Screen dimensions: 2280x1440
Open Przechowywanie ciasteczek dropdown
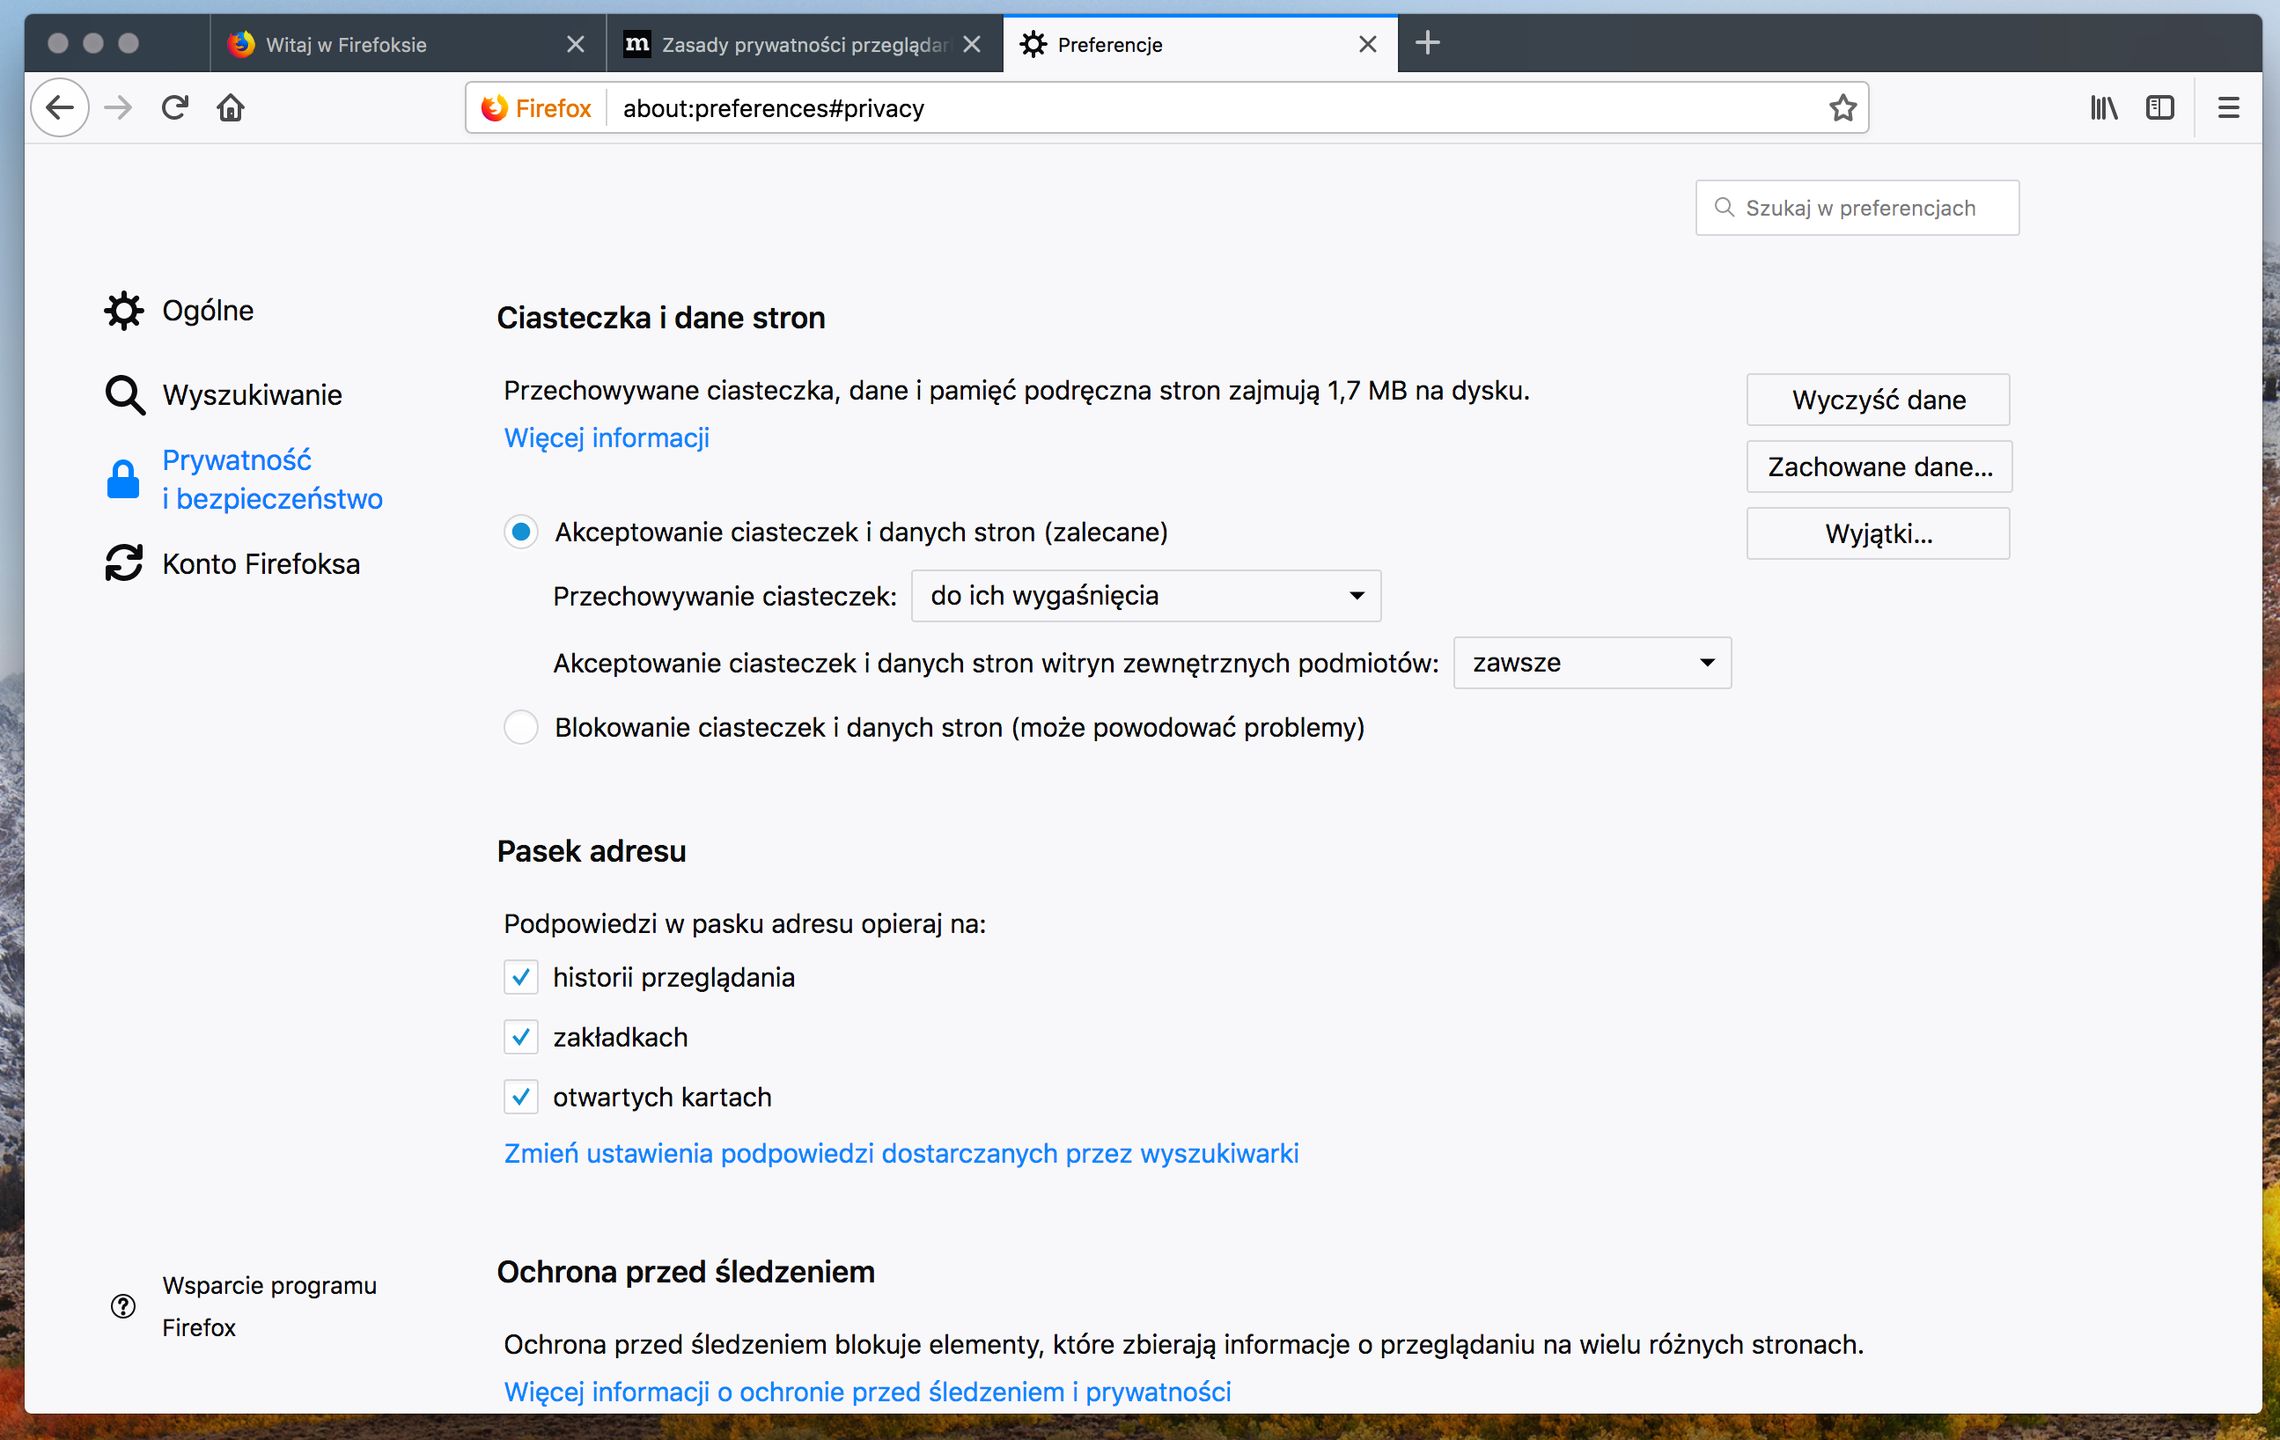click(x=1146, y=596)
